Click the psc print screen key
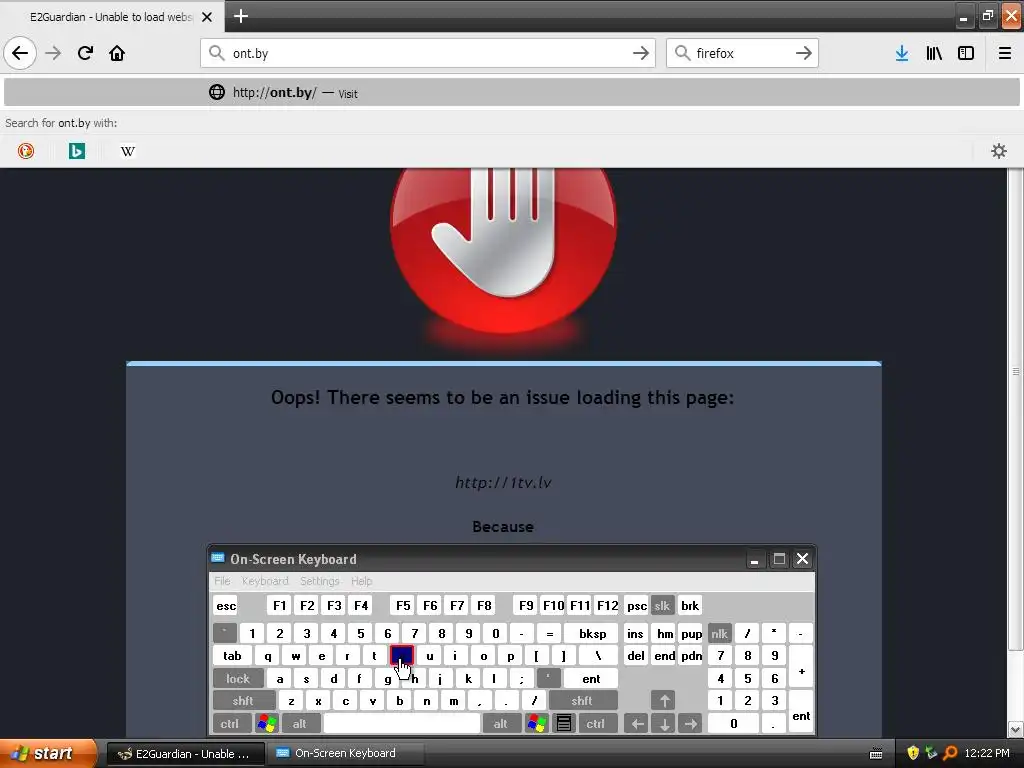This screenshot has height=768, width=1024. tap(636, 605)
